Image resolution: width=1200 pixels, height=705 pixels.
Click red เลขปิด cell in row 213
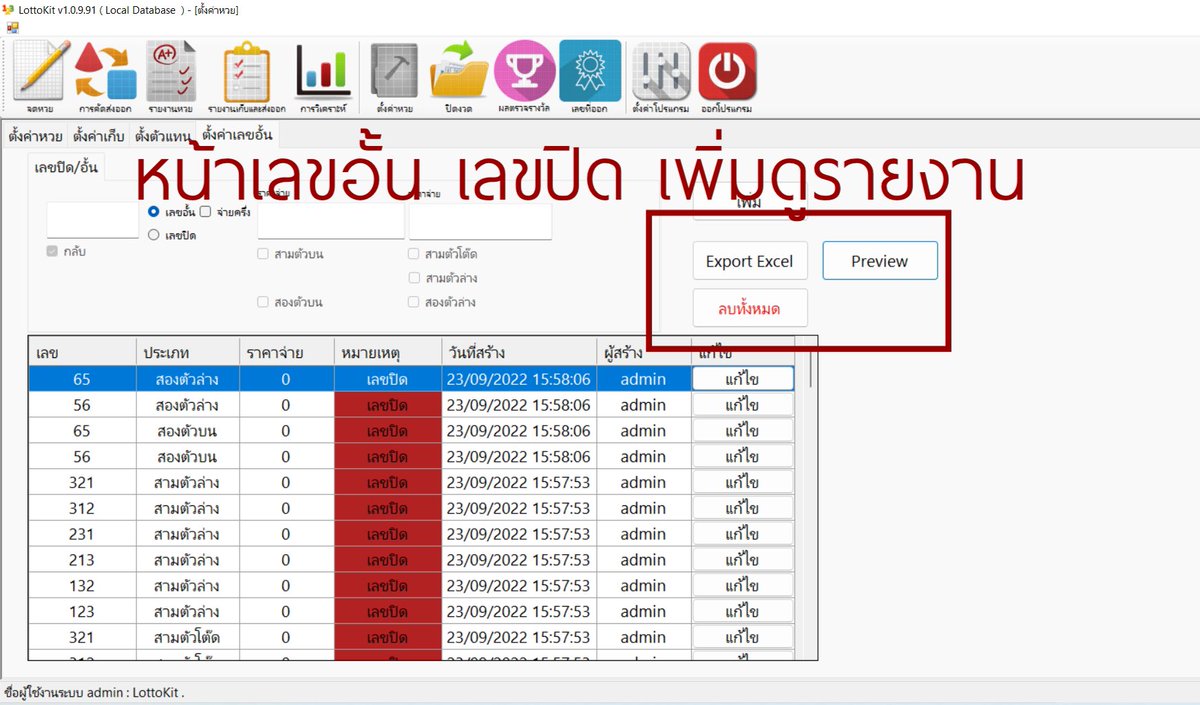[x=388, y=560]
